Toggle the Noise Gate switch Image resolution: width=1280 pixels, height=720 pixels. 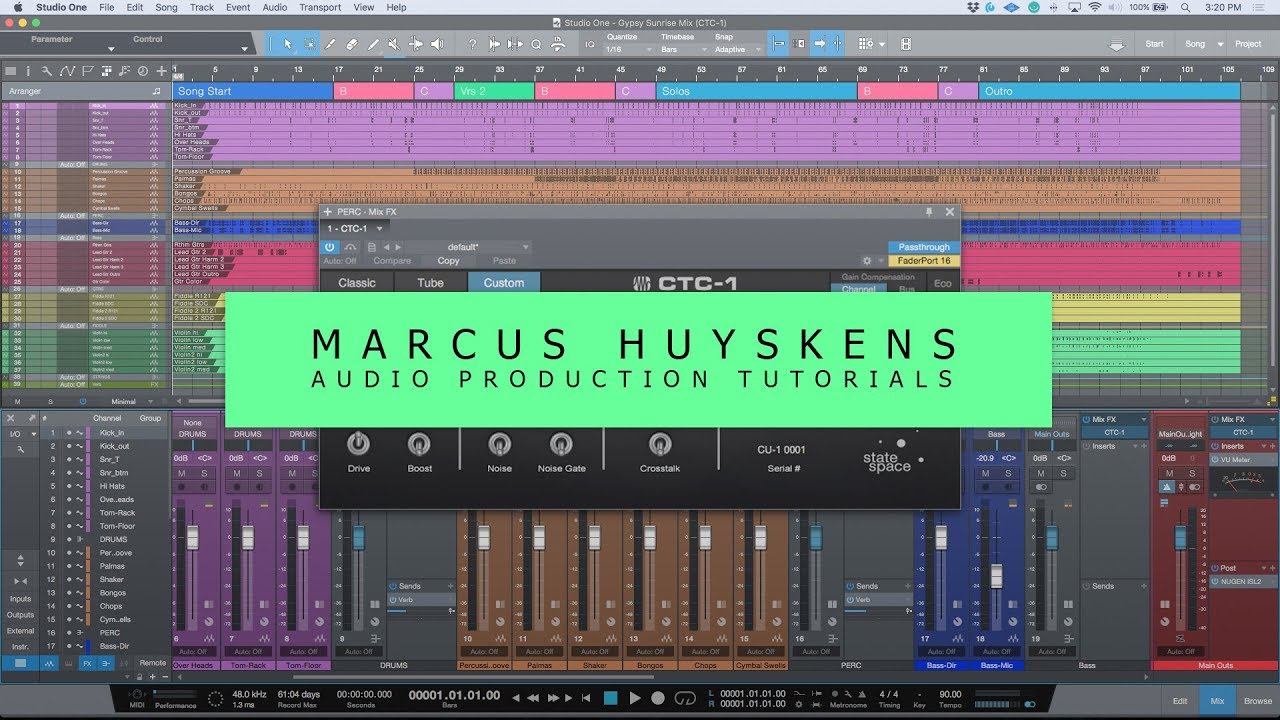click(x=561, y=444)
